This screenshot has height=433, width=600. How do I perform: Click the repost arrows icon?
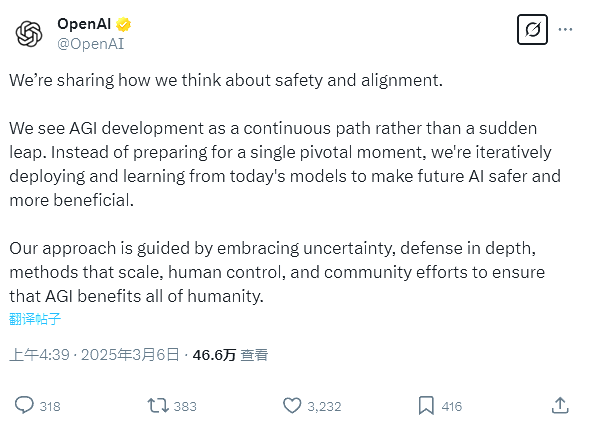click(x=157, y=405)
